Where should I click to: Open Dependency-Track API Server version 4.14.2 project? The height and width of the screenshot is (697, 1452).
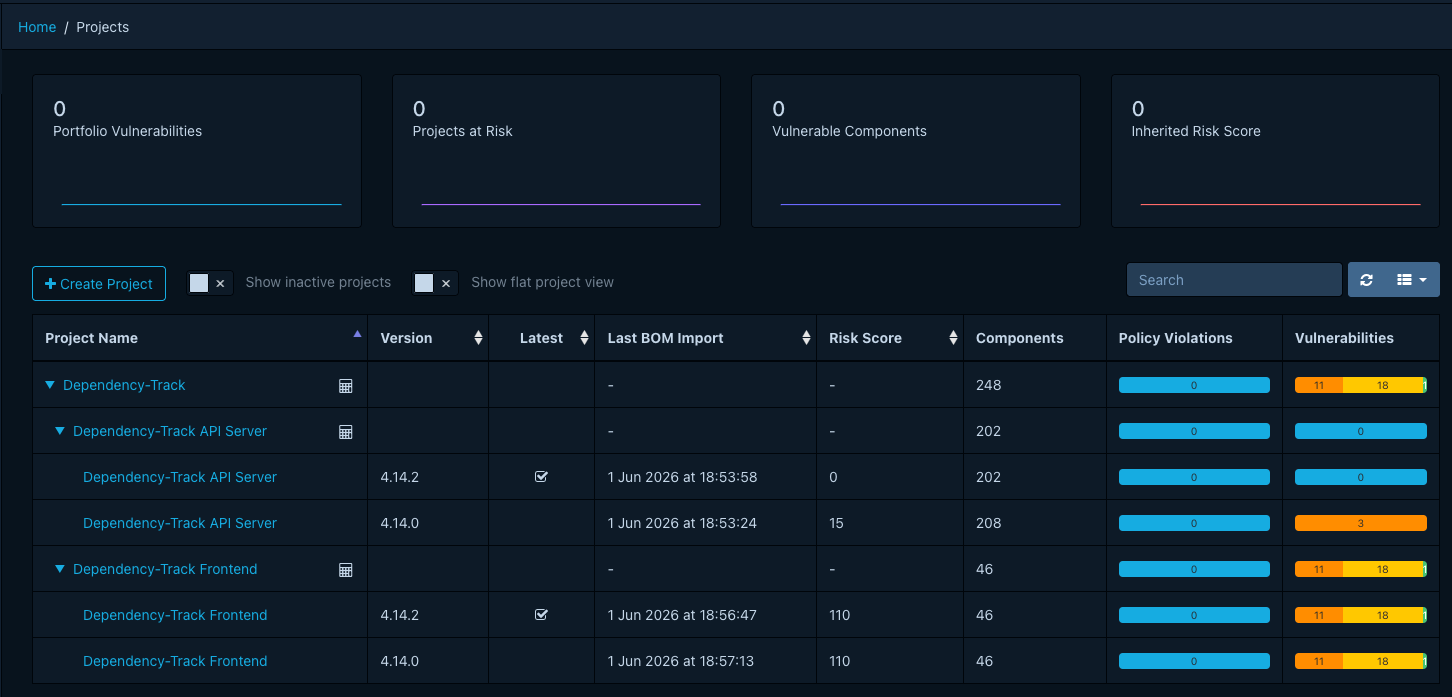click(x=180, y=477)
